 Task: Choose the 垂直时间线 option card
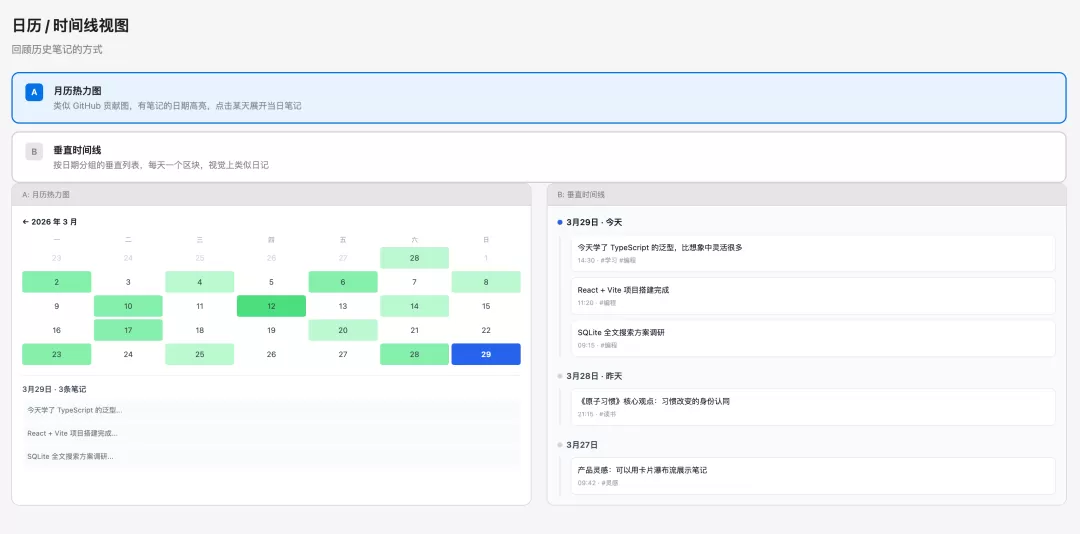coord(539,157)
